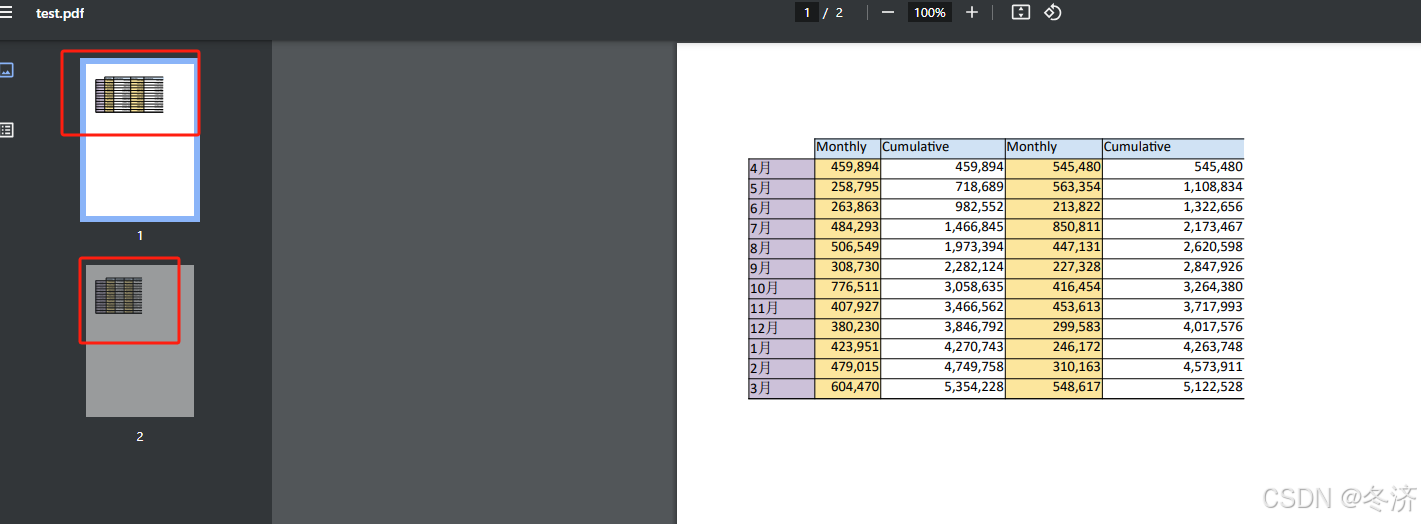Click the cell value 1,973,394
This screenshot has width=1421, height=524.
pyautogui.click(x=974, y=247)
